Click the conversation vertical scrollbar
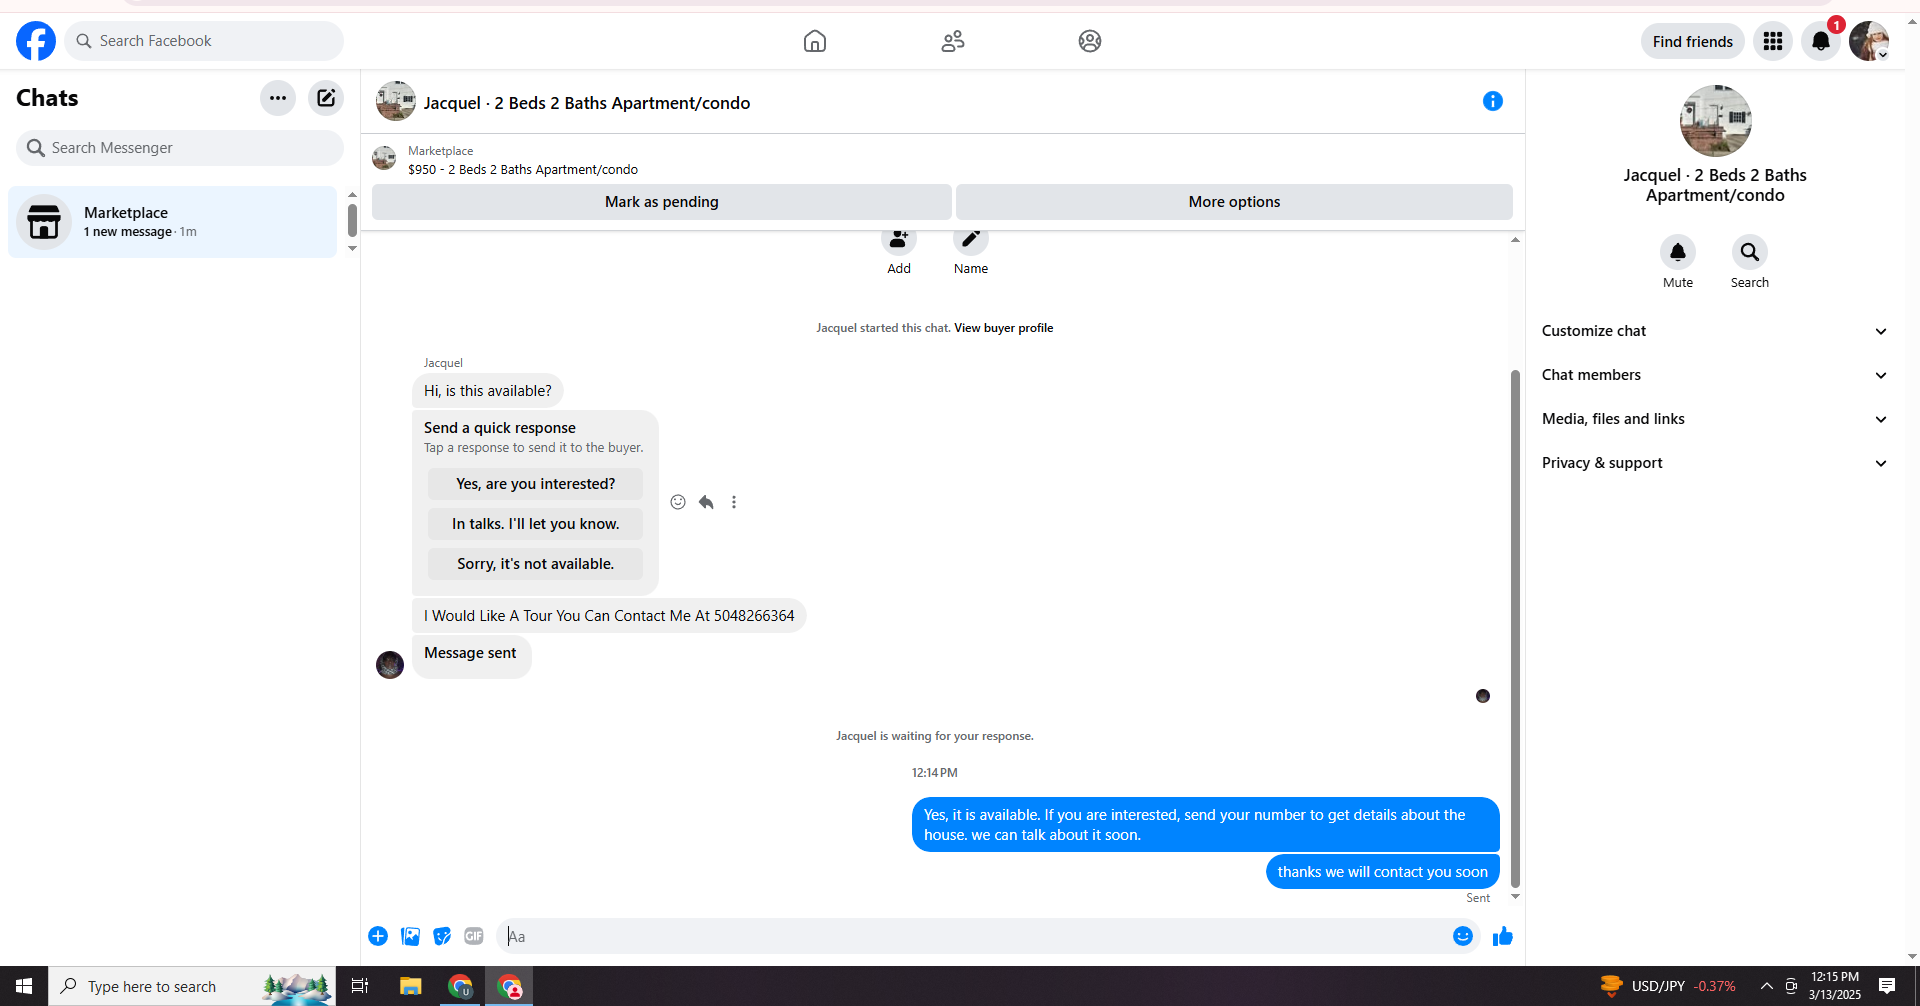Image resolution: width=1920 pixels, height=1006 pixels. click(x=1515, y=629)
